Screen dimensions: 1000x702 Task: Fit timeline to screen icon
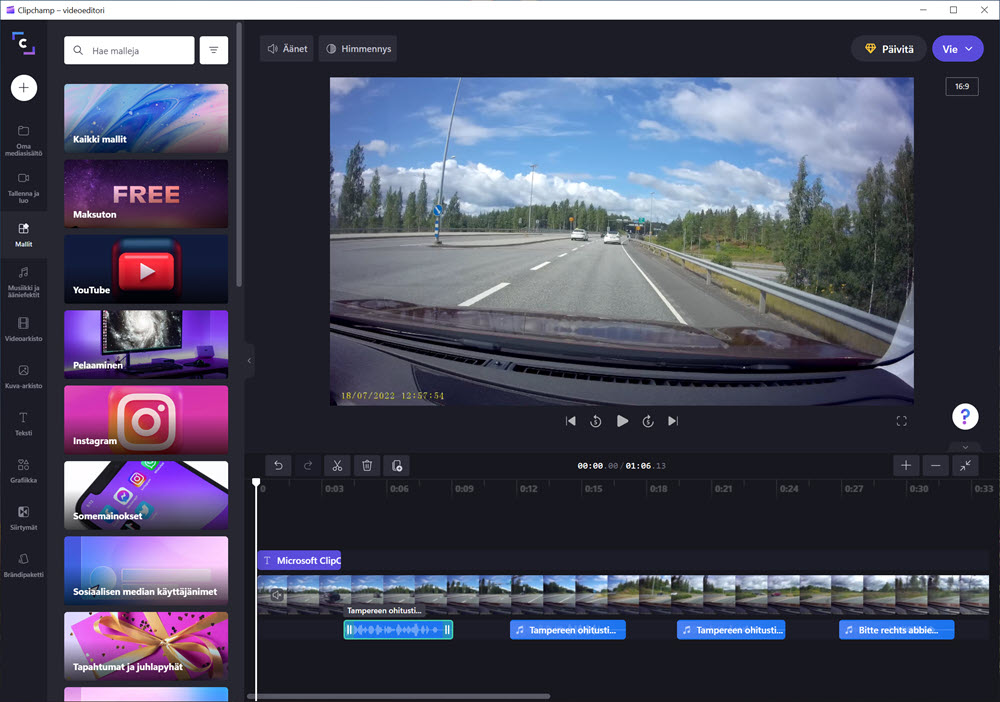point(965,465)
